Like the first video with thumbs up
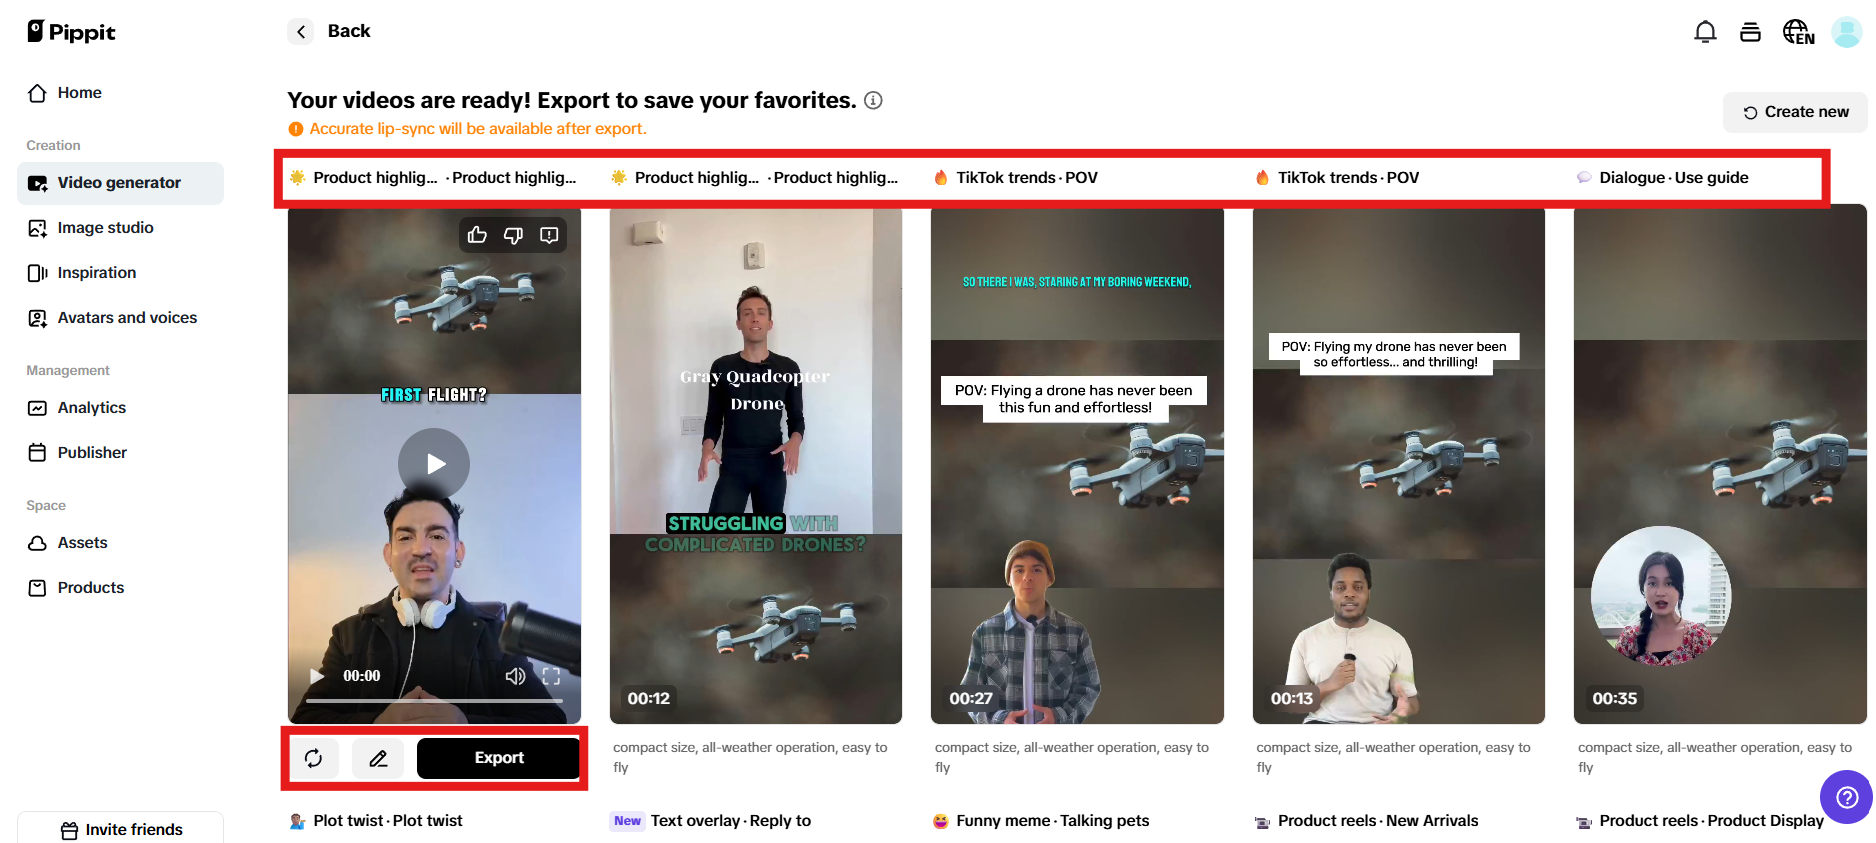This screenshot has height=843, width=1876. [x=477, y=235]
